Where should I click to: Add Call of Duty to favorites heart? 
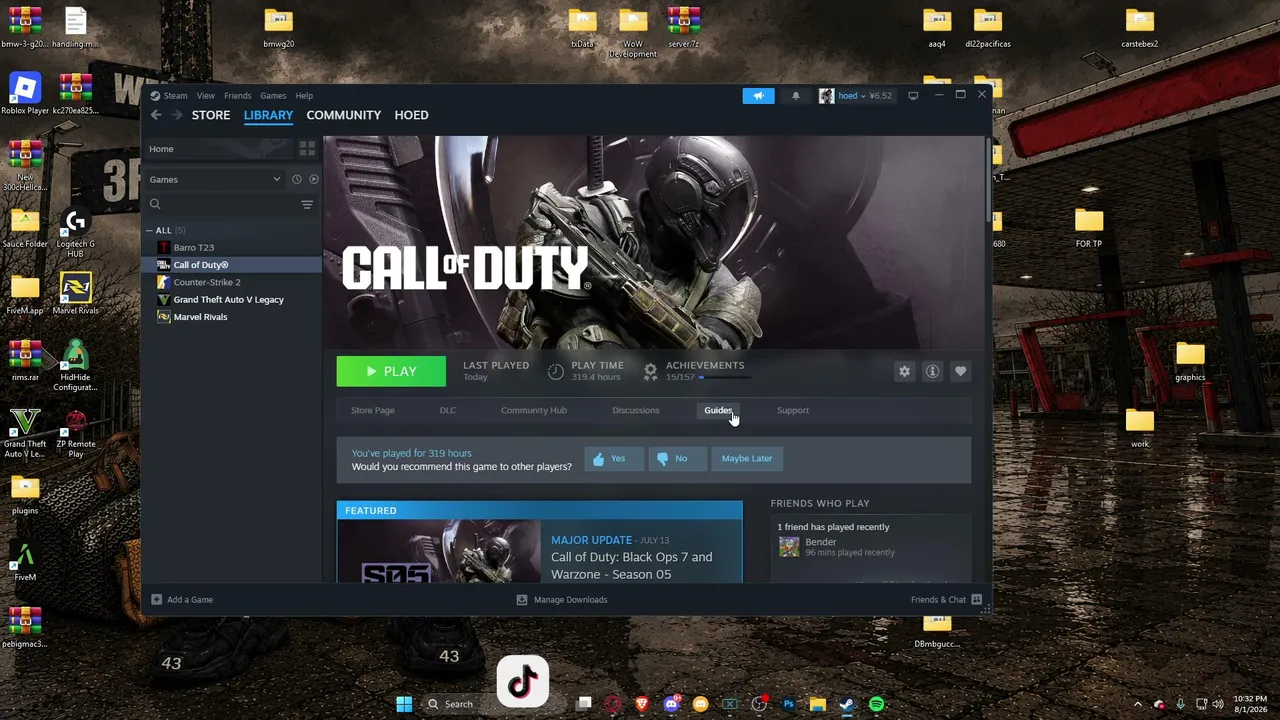[x=960, y=372]
